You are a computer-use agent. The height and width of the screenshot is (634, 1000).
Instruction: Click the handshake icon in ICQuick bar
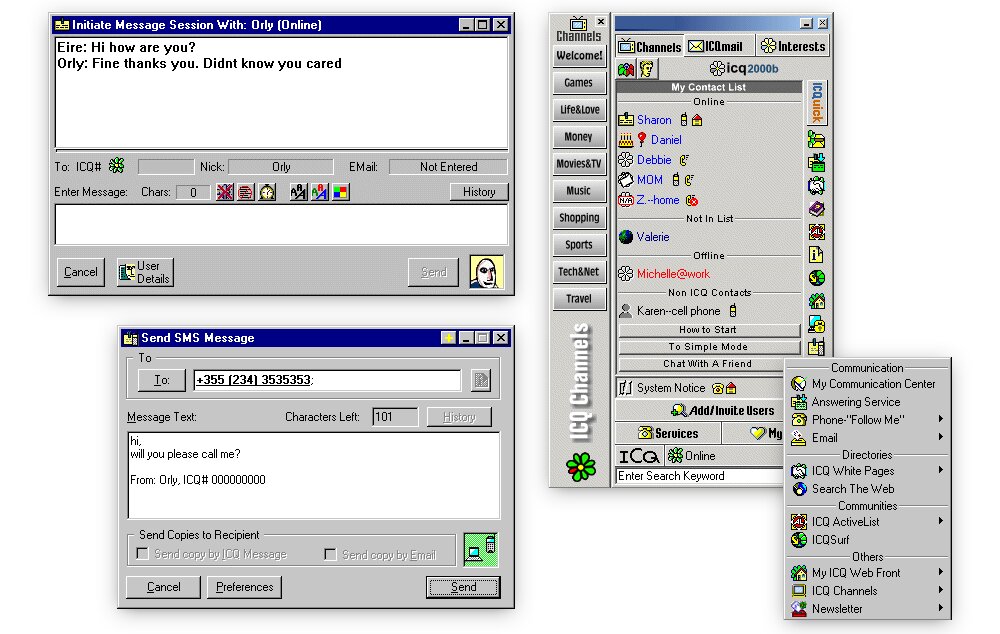click(x=816, y=186)
